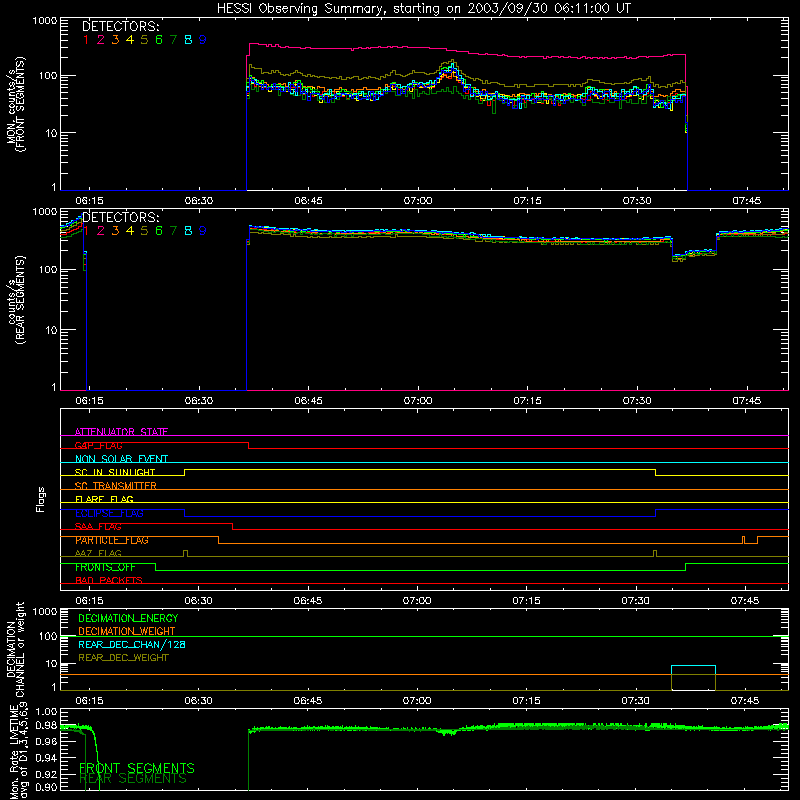Select olive detector 5 in front segments legend
This screenshot has height=800, width=800.
144,40
